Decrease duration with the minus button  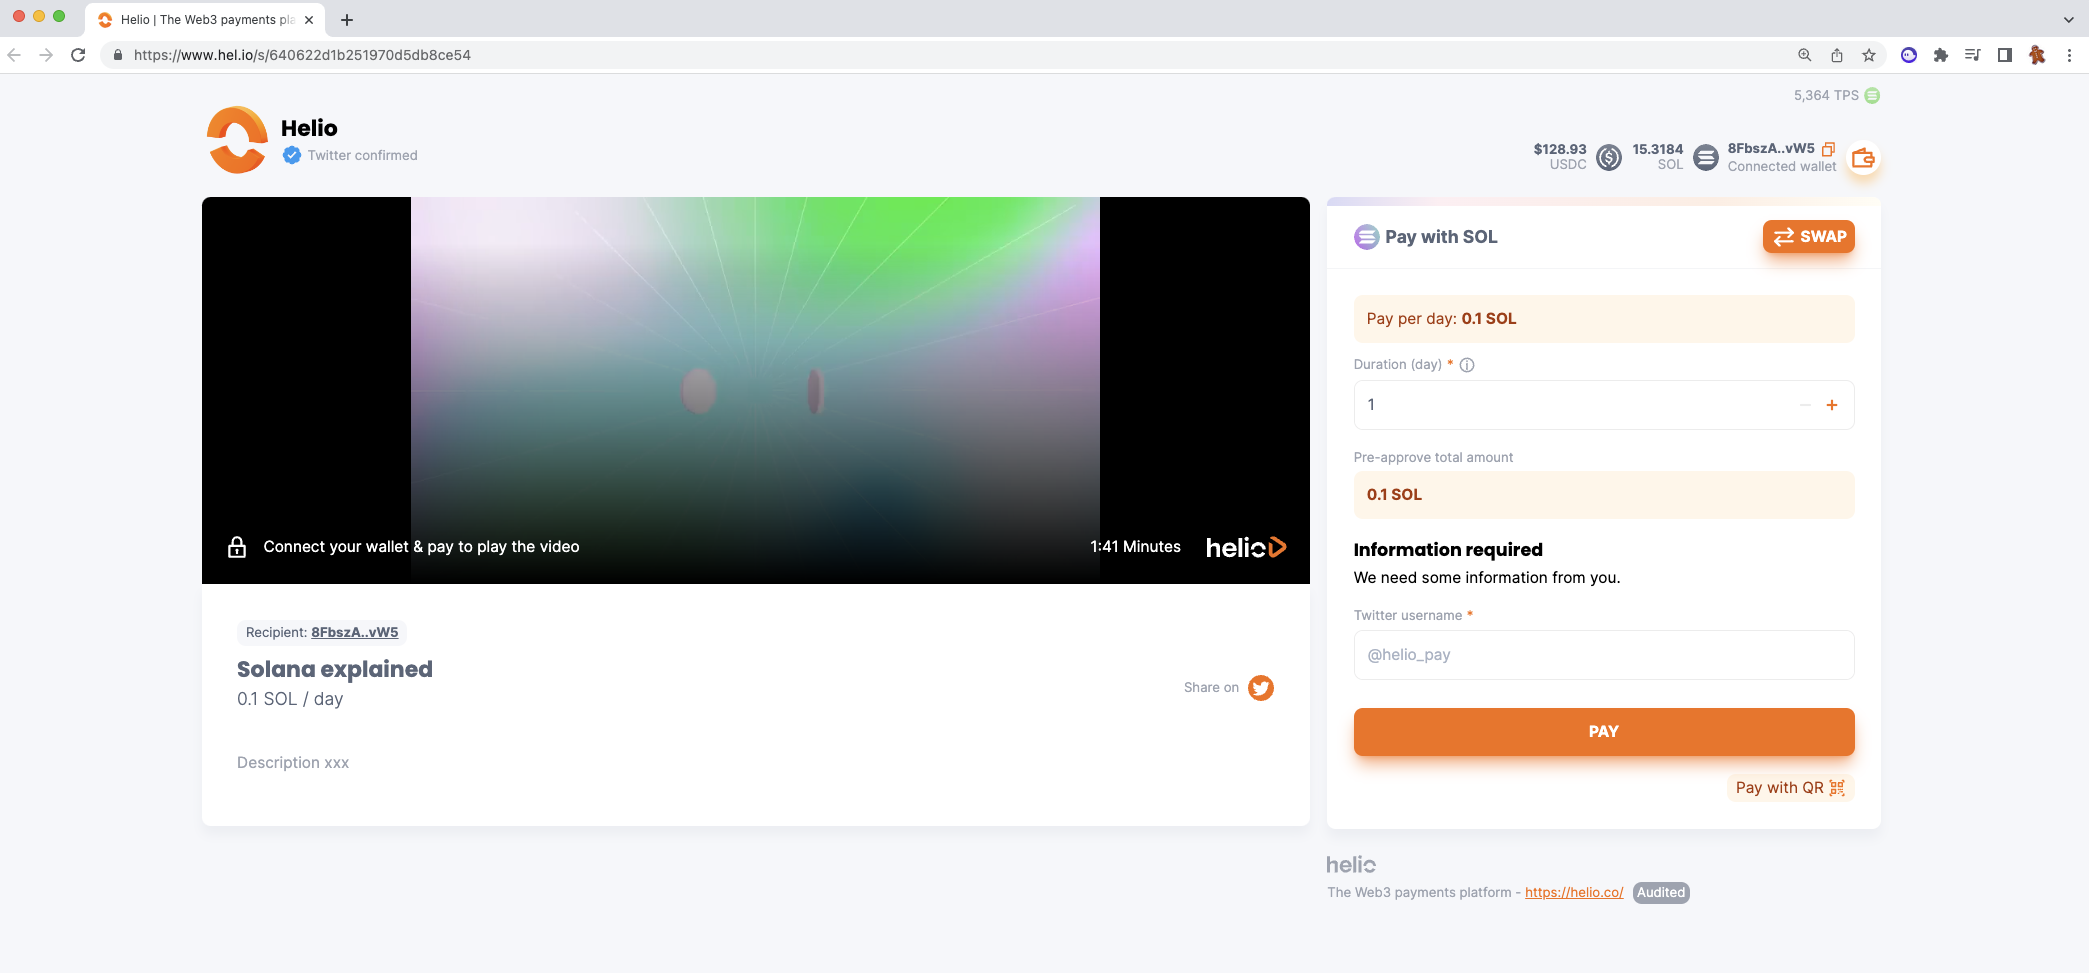(1805, 405)
